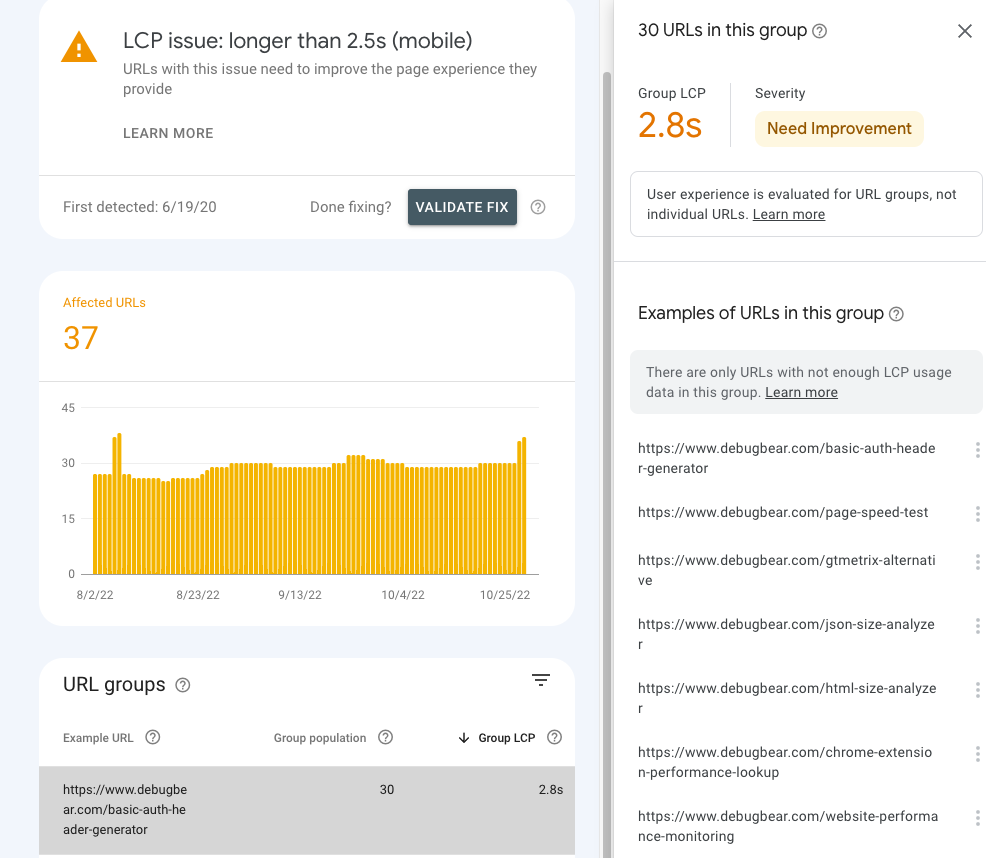986x858 pixels.
Task: Click the 10/25/22 date label on chart
Action: (505, 595)
